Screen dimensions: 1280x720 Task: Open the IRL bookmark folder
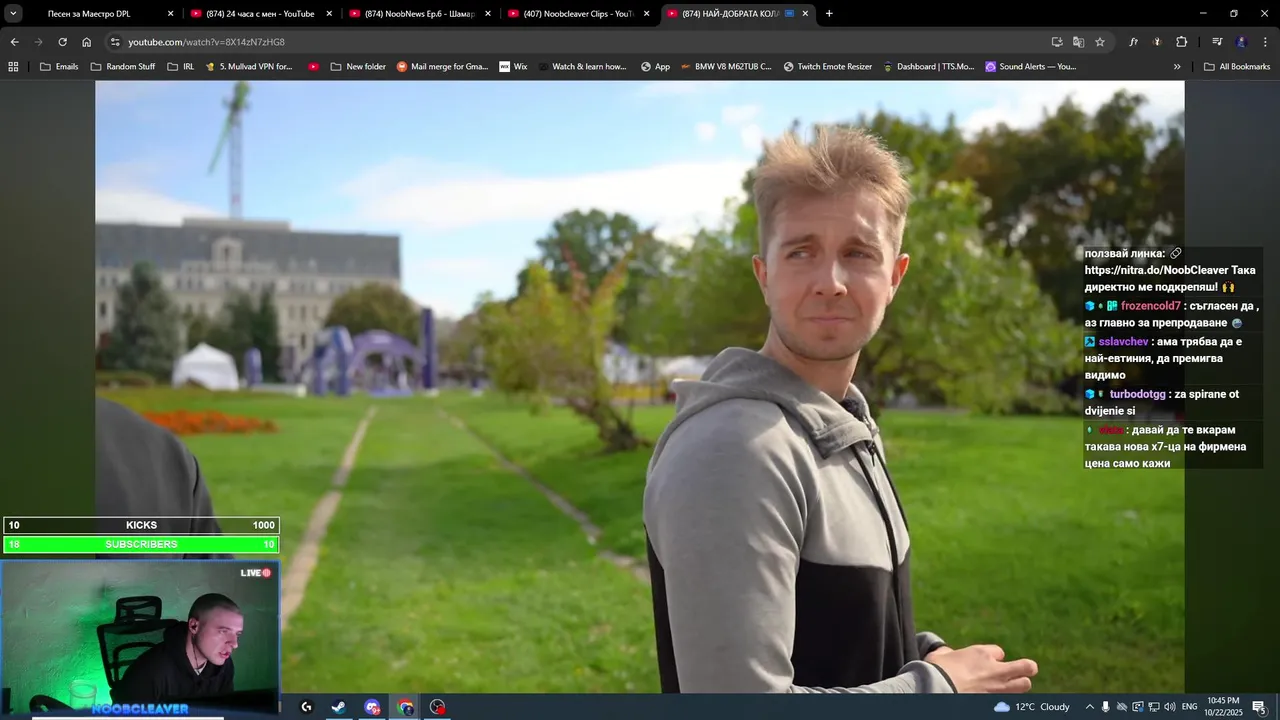(x=181, y=67)
